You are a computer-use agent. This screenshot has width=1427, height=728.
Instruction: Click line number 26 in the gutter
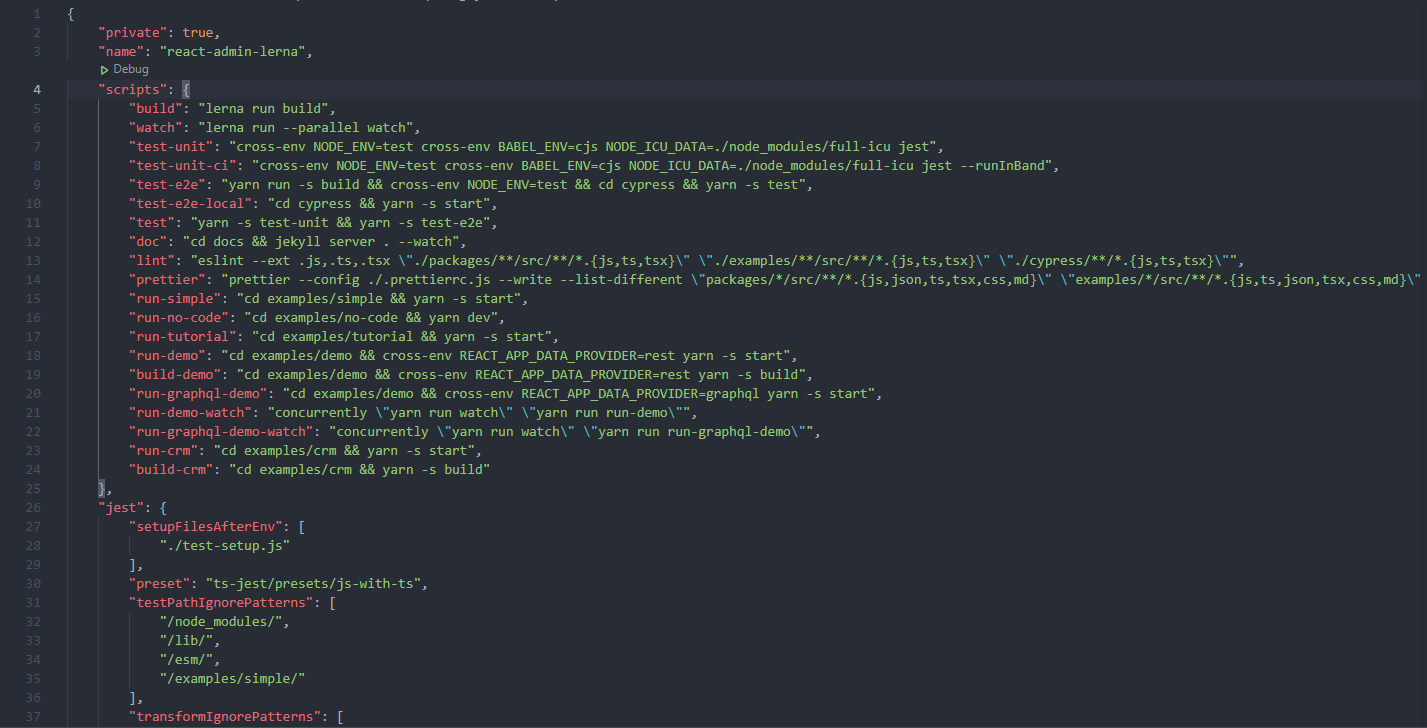[x=31, y=507]
